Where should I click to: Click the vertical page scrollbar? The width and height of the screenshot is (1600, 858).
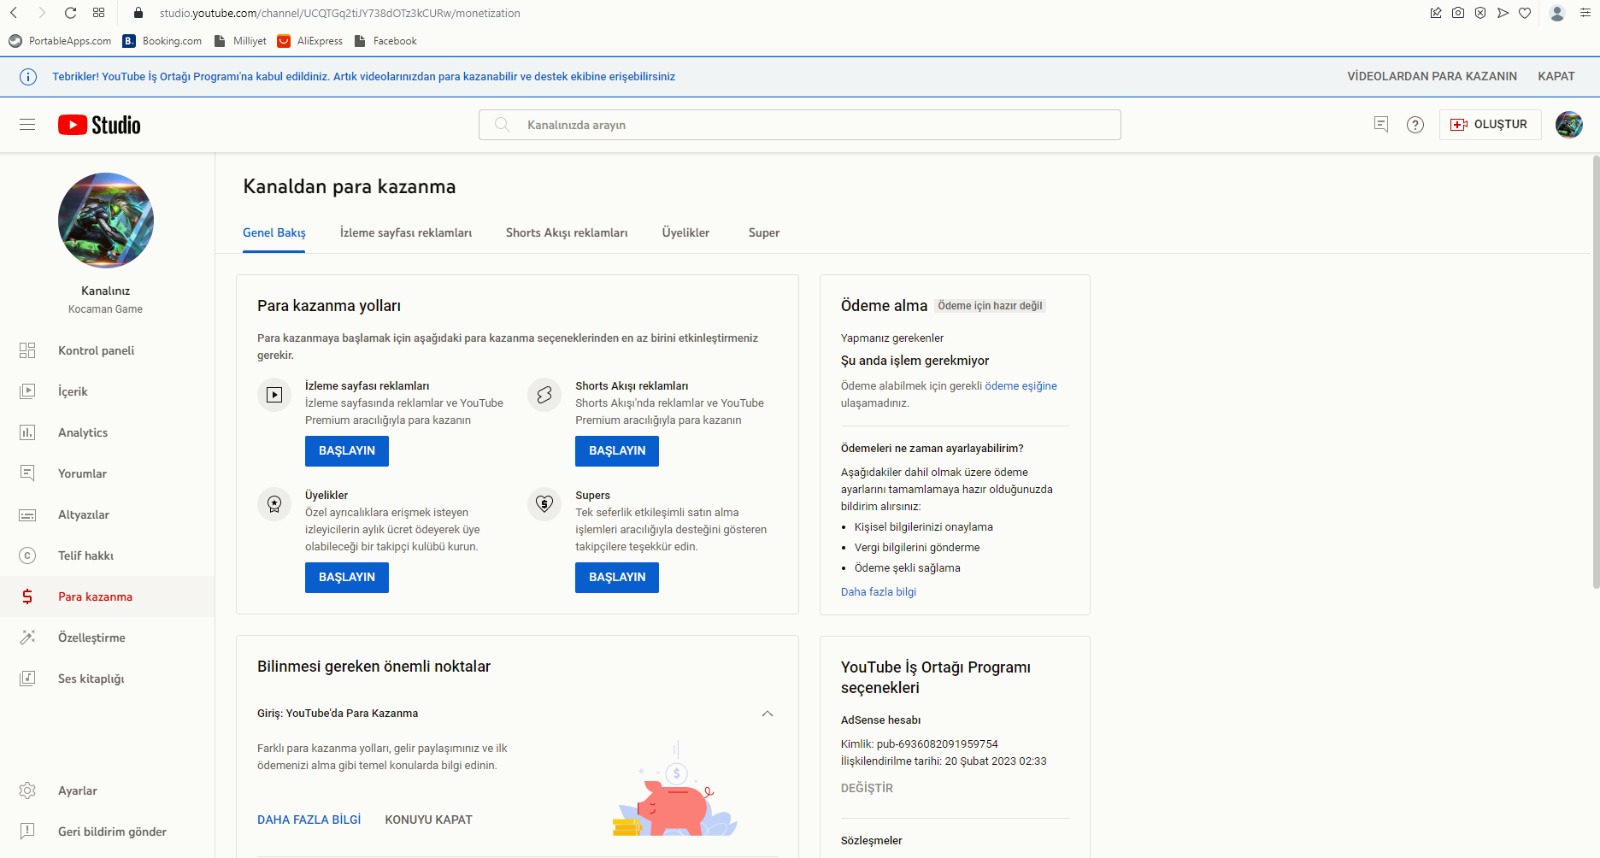[x=1595, y=370]
